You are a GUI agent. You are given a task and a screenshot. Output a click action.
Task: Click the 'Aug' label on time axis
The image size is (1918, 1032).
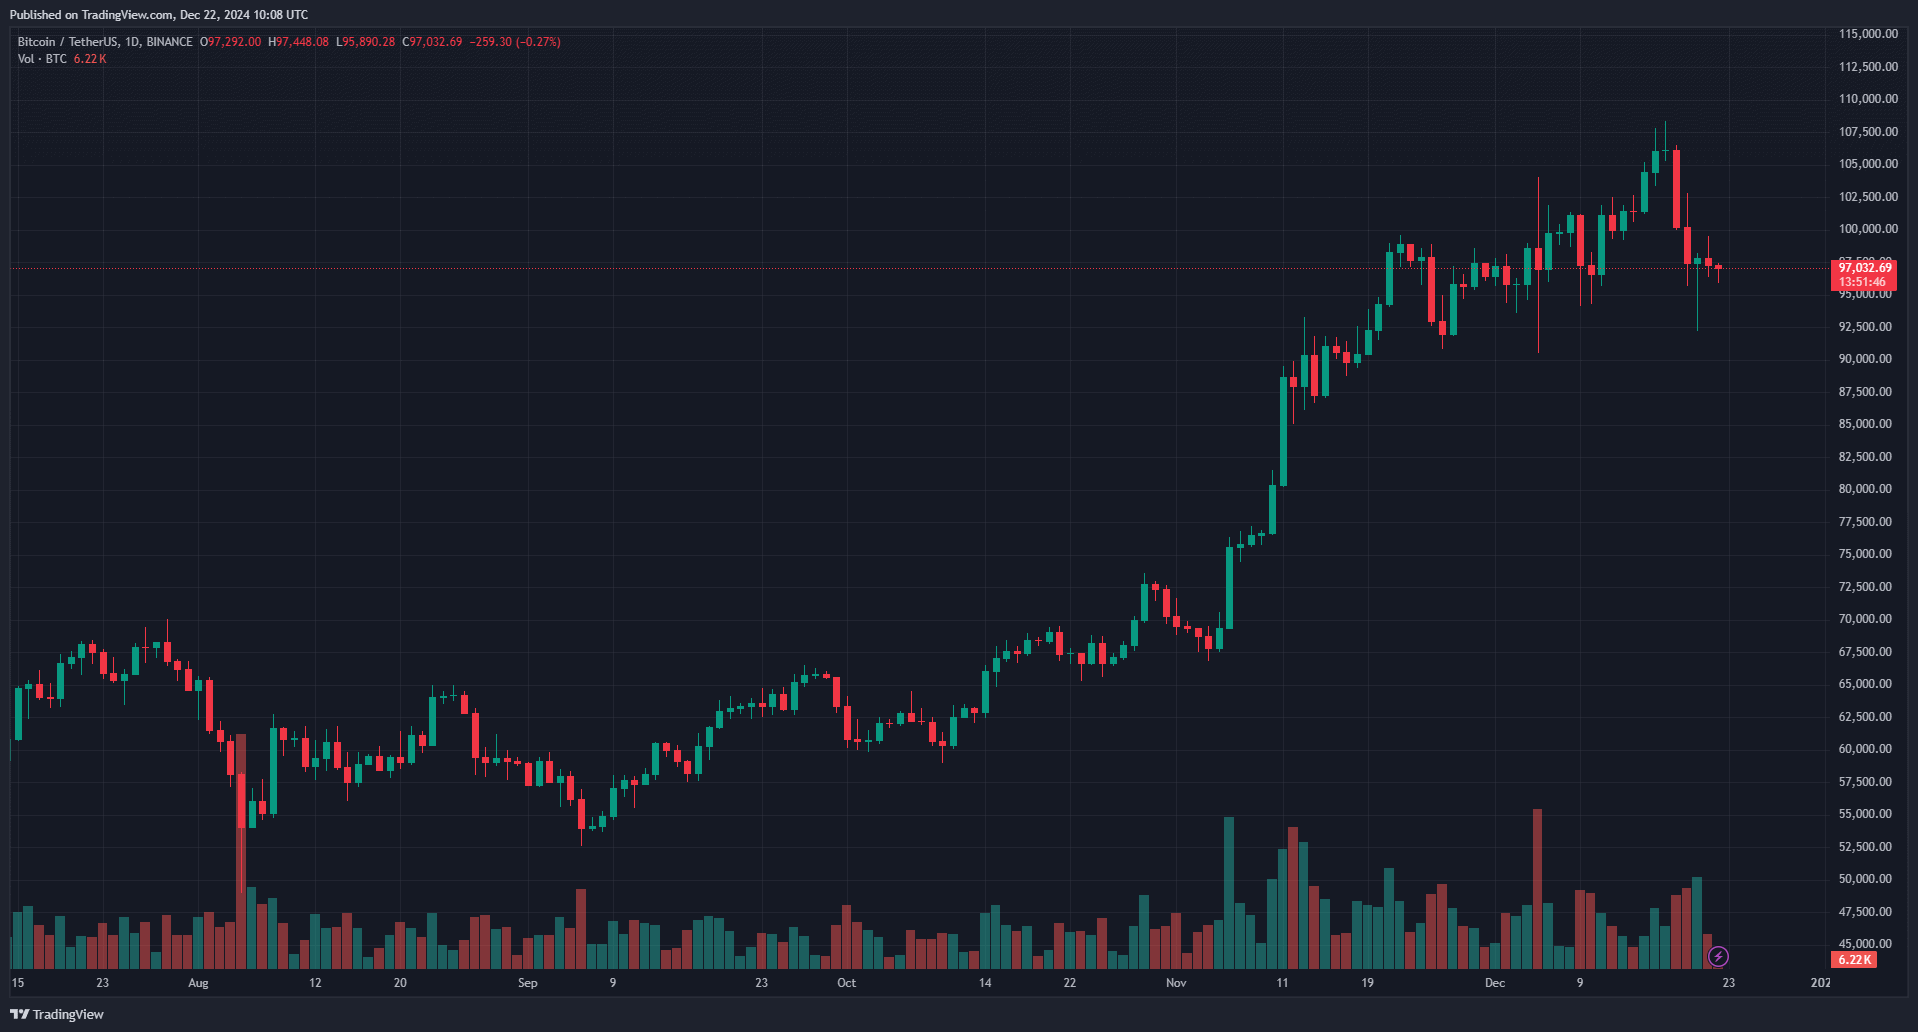[x=198, y=983]
